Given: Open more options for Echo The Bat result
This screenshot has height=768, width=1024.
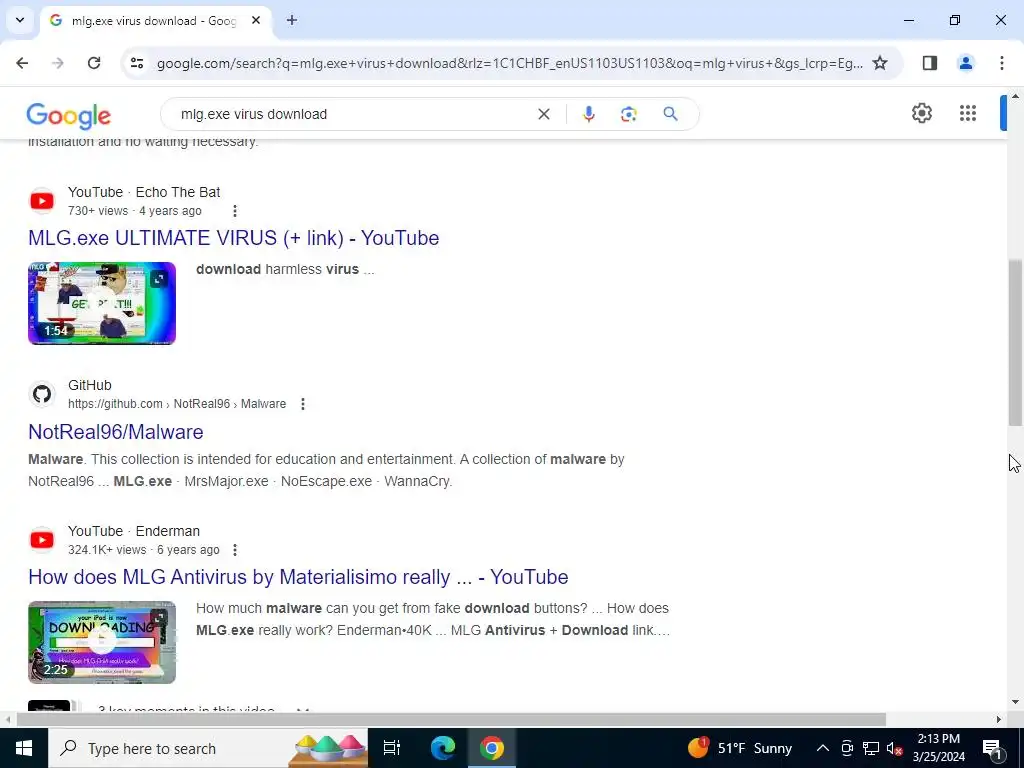Looking at the screenshot, I should (x=235, y=211).
